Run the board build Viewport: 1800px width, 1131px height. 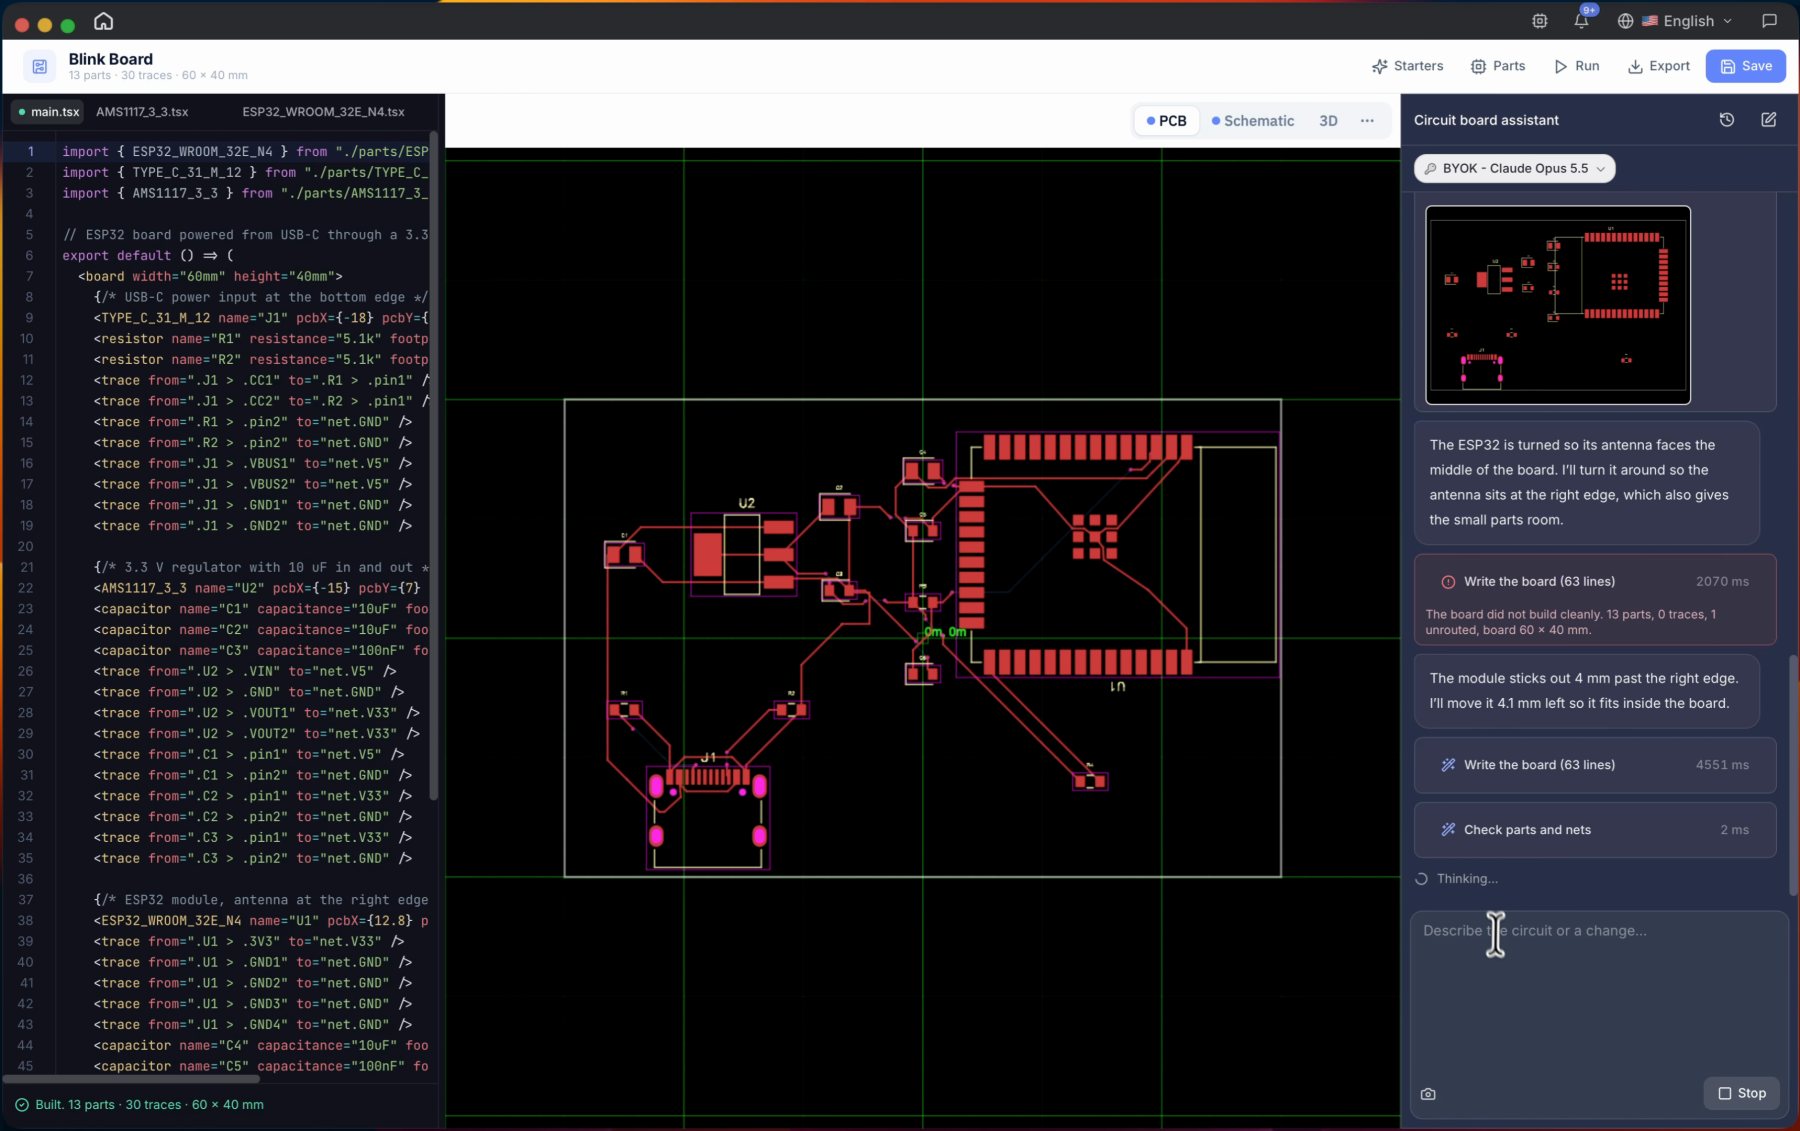[x=1577, y=66]
